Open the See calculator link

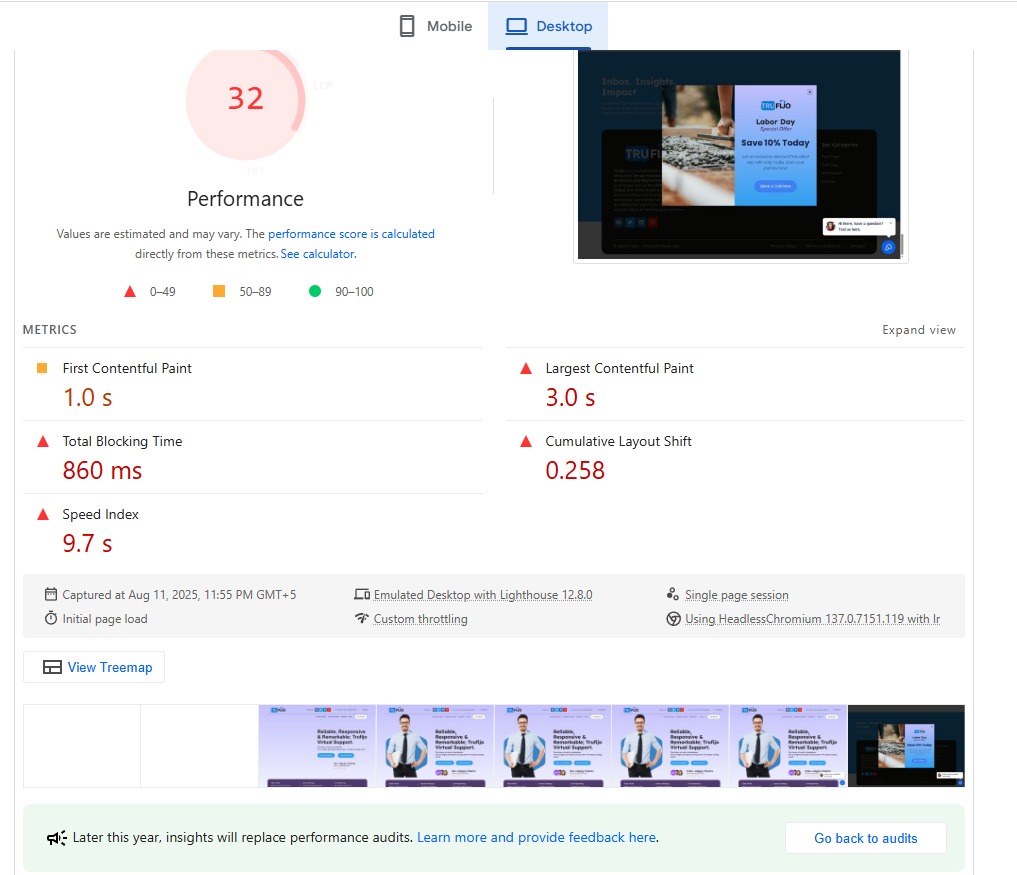pos(318,254)
